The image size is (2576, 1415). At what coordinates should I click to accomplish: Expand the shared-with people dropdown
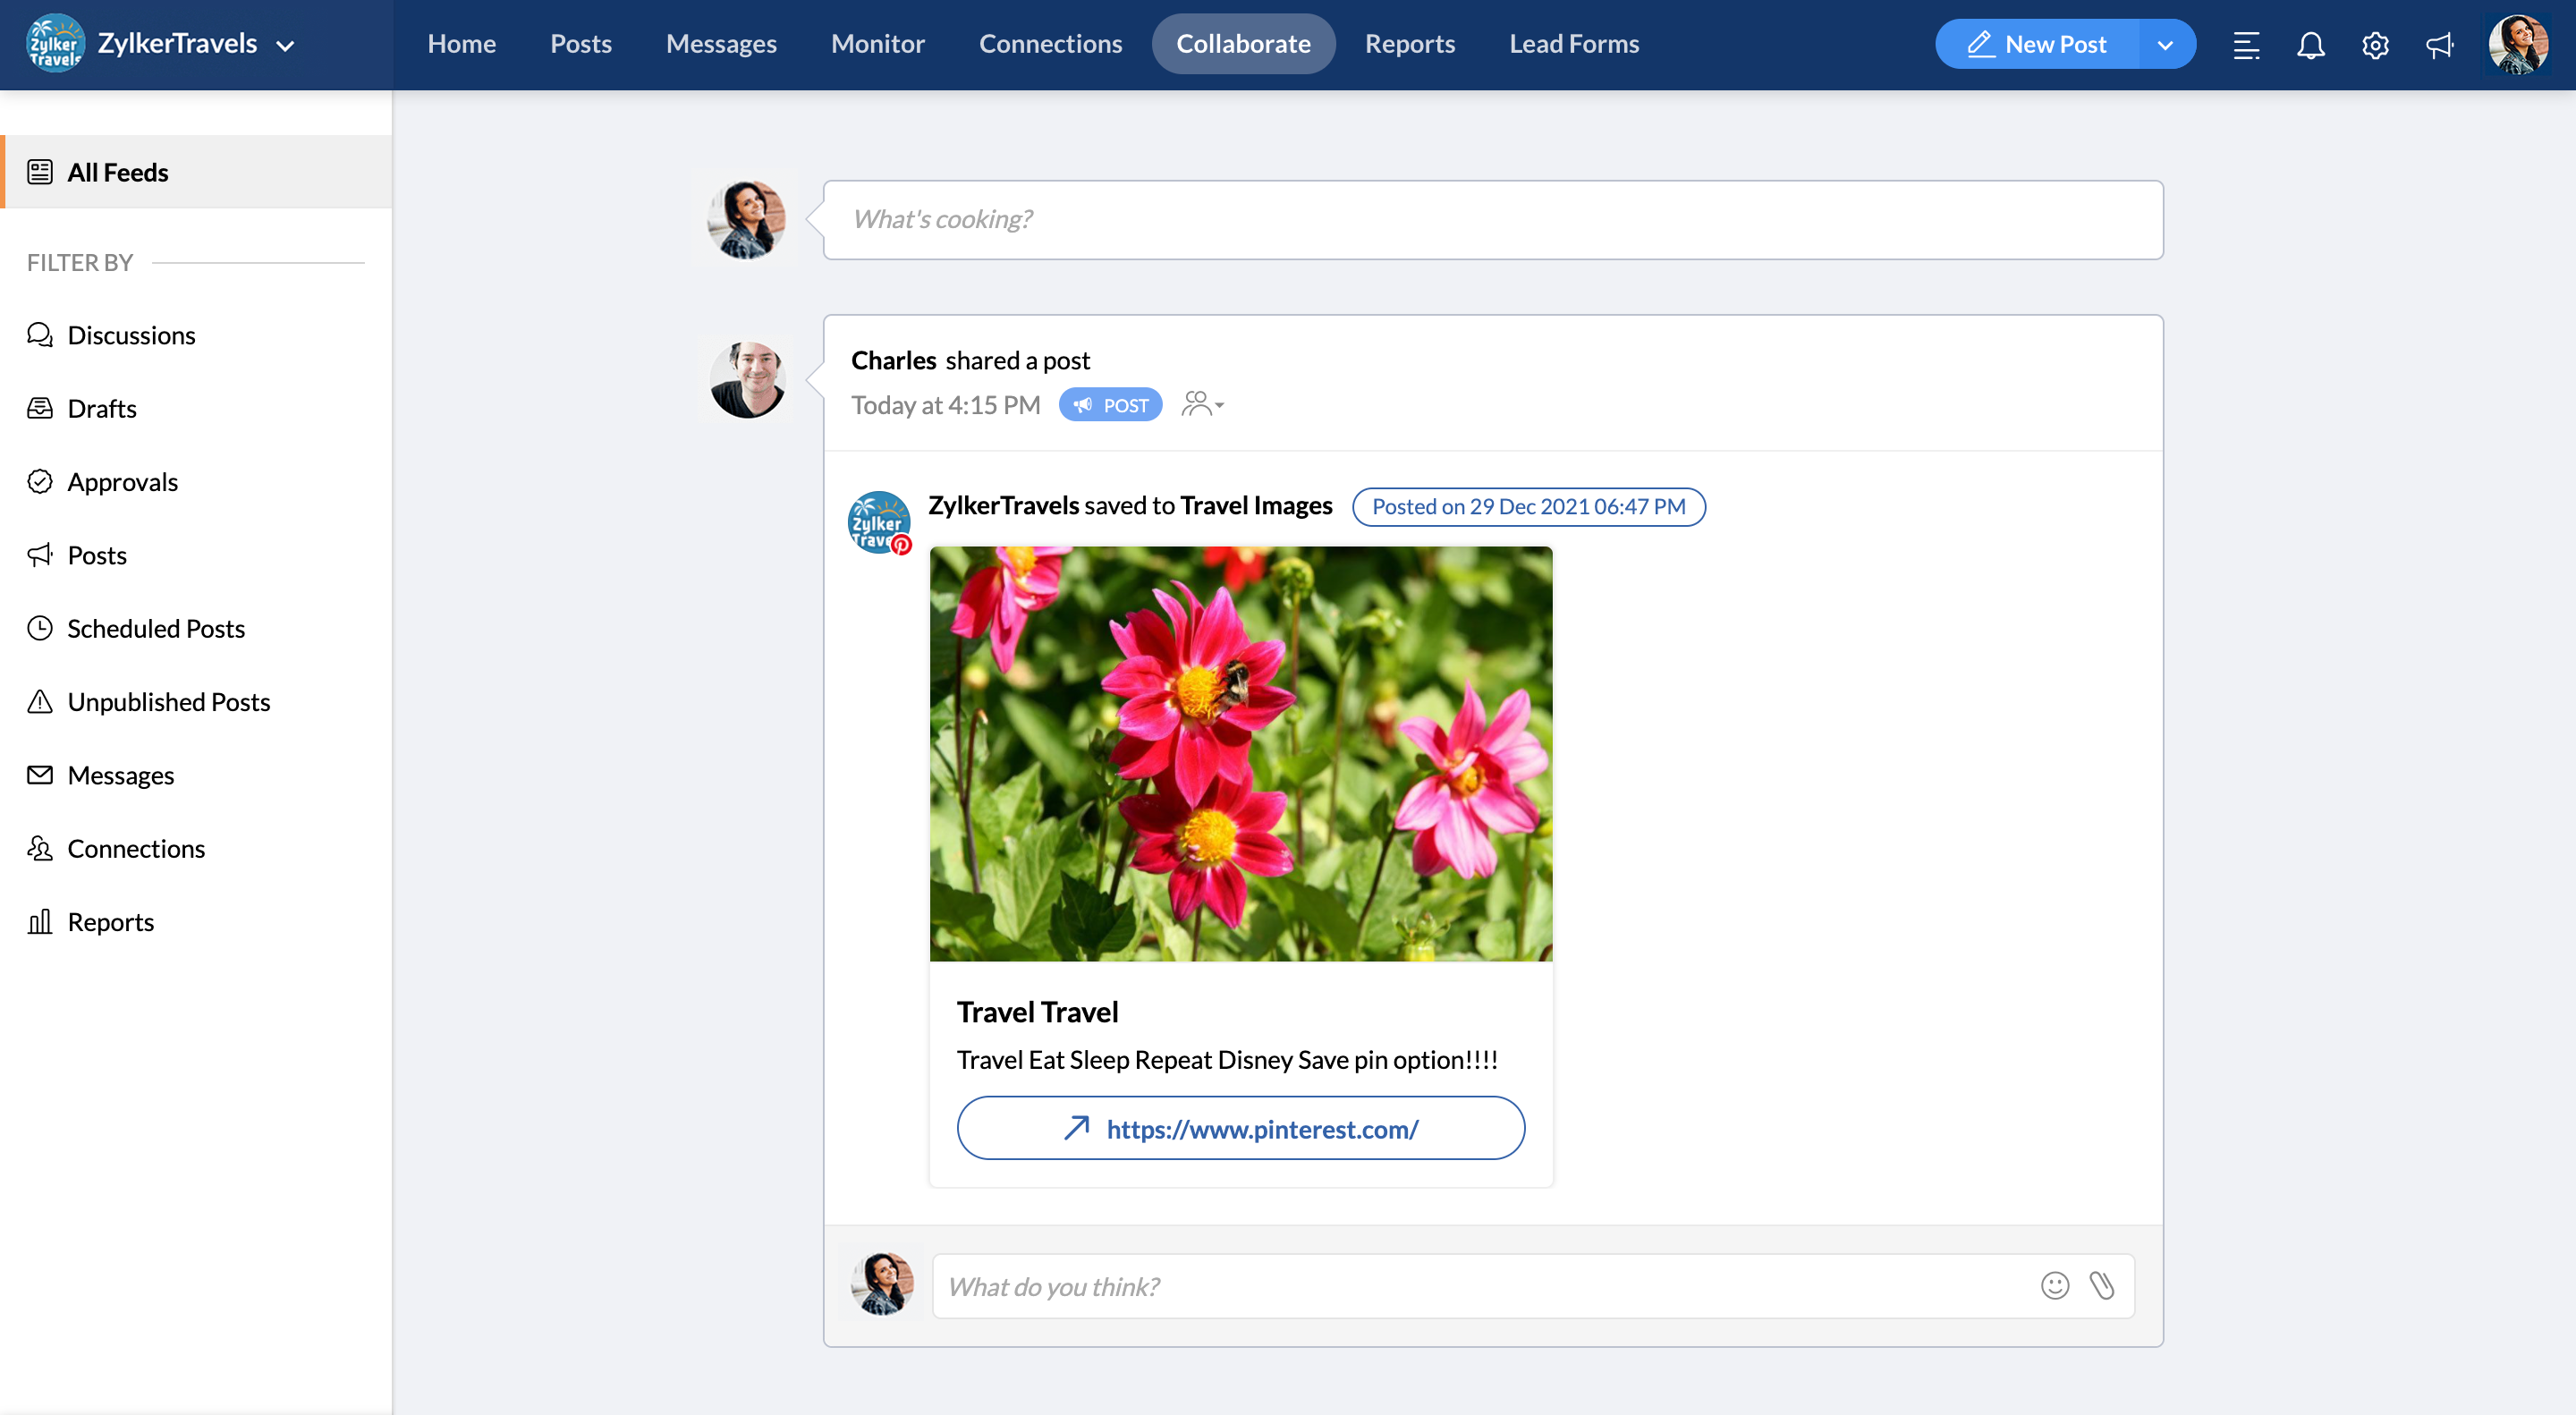click(x=1203, y=404)
